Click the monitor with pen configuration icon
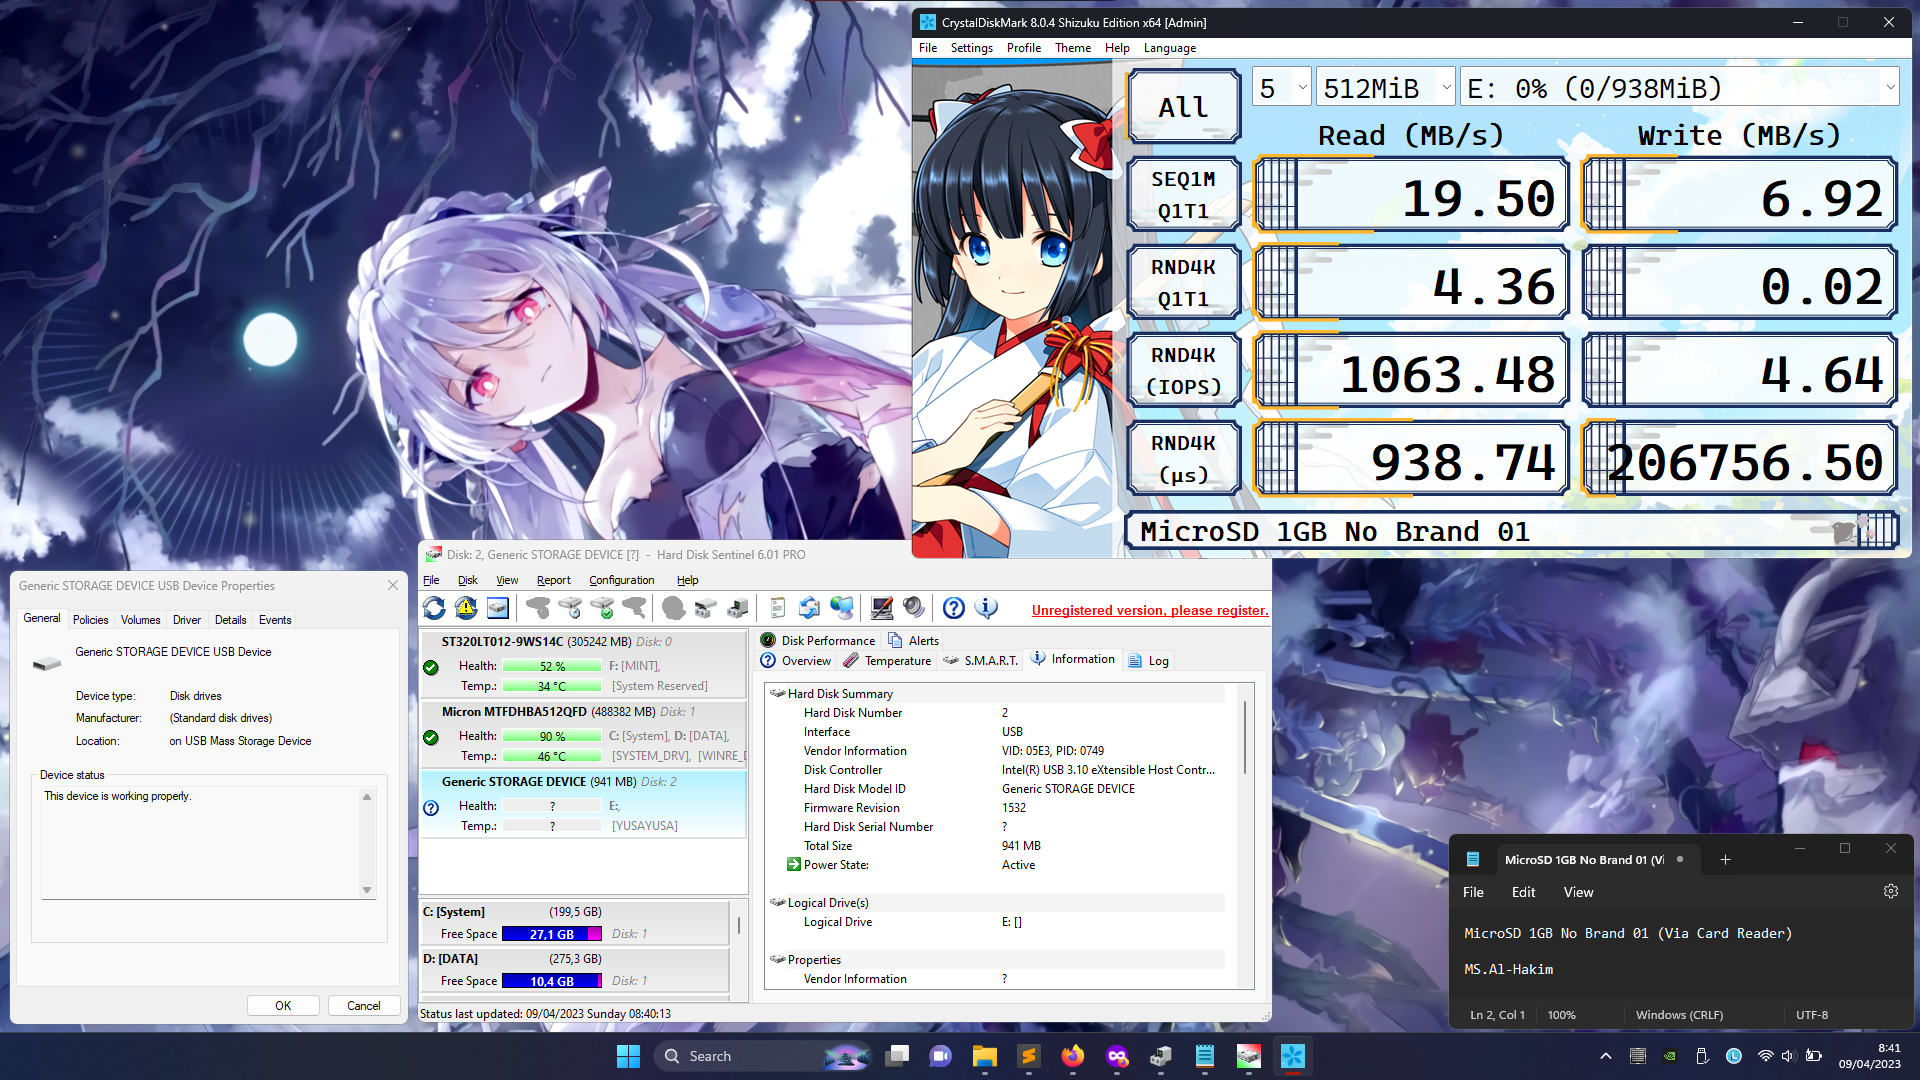Screen dimensions: 1920x1080 882,608
